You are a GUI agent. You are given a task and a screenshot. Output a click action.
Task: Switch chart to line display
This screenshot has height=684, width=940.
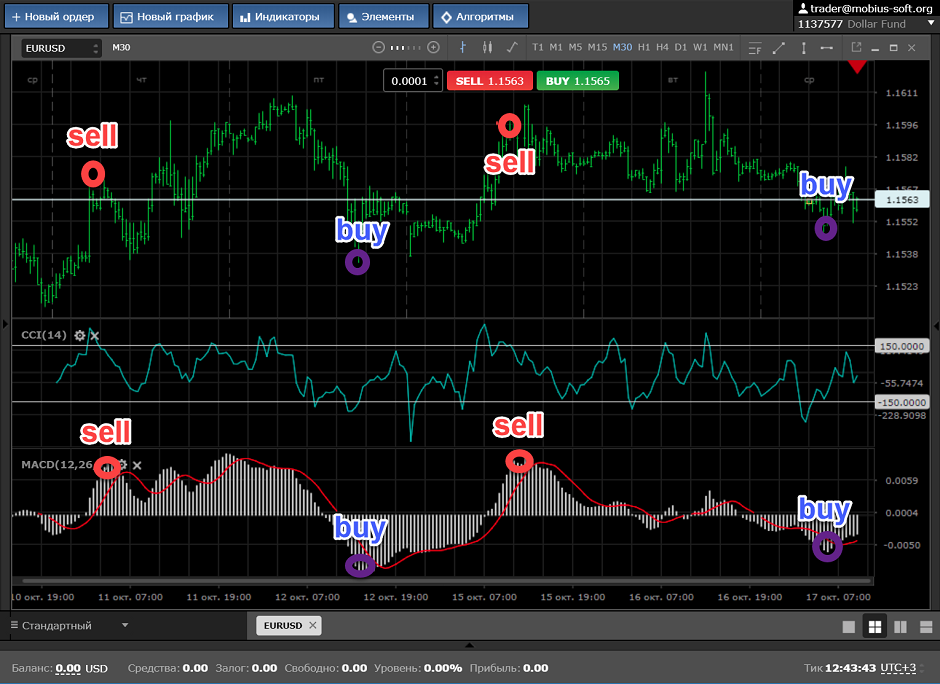point(512,47)
